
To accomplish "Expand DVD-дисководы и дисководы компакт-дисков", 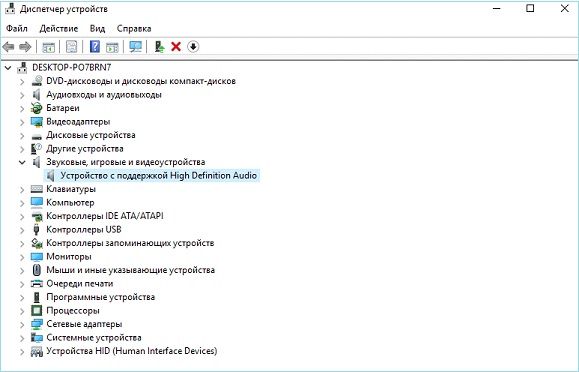I will pos(22,81).
